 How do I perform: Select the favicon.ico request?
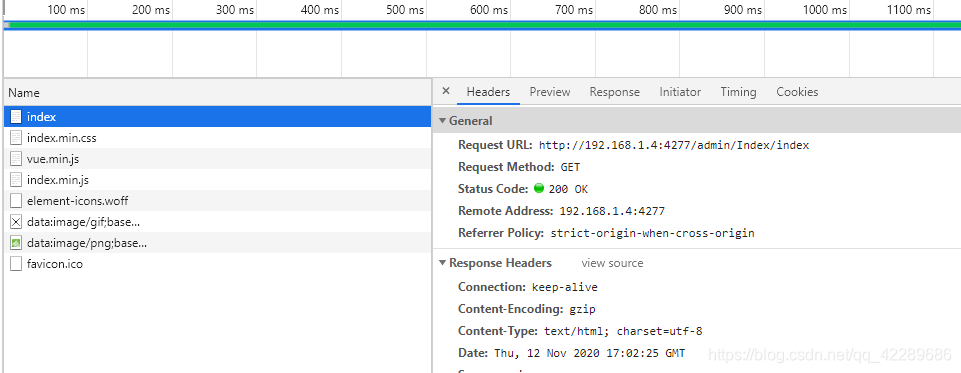(217, 264)
